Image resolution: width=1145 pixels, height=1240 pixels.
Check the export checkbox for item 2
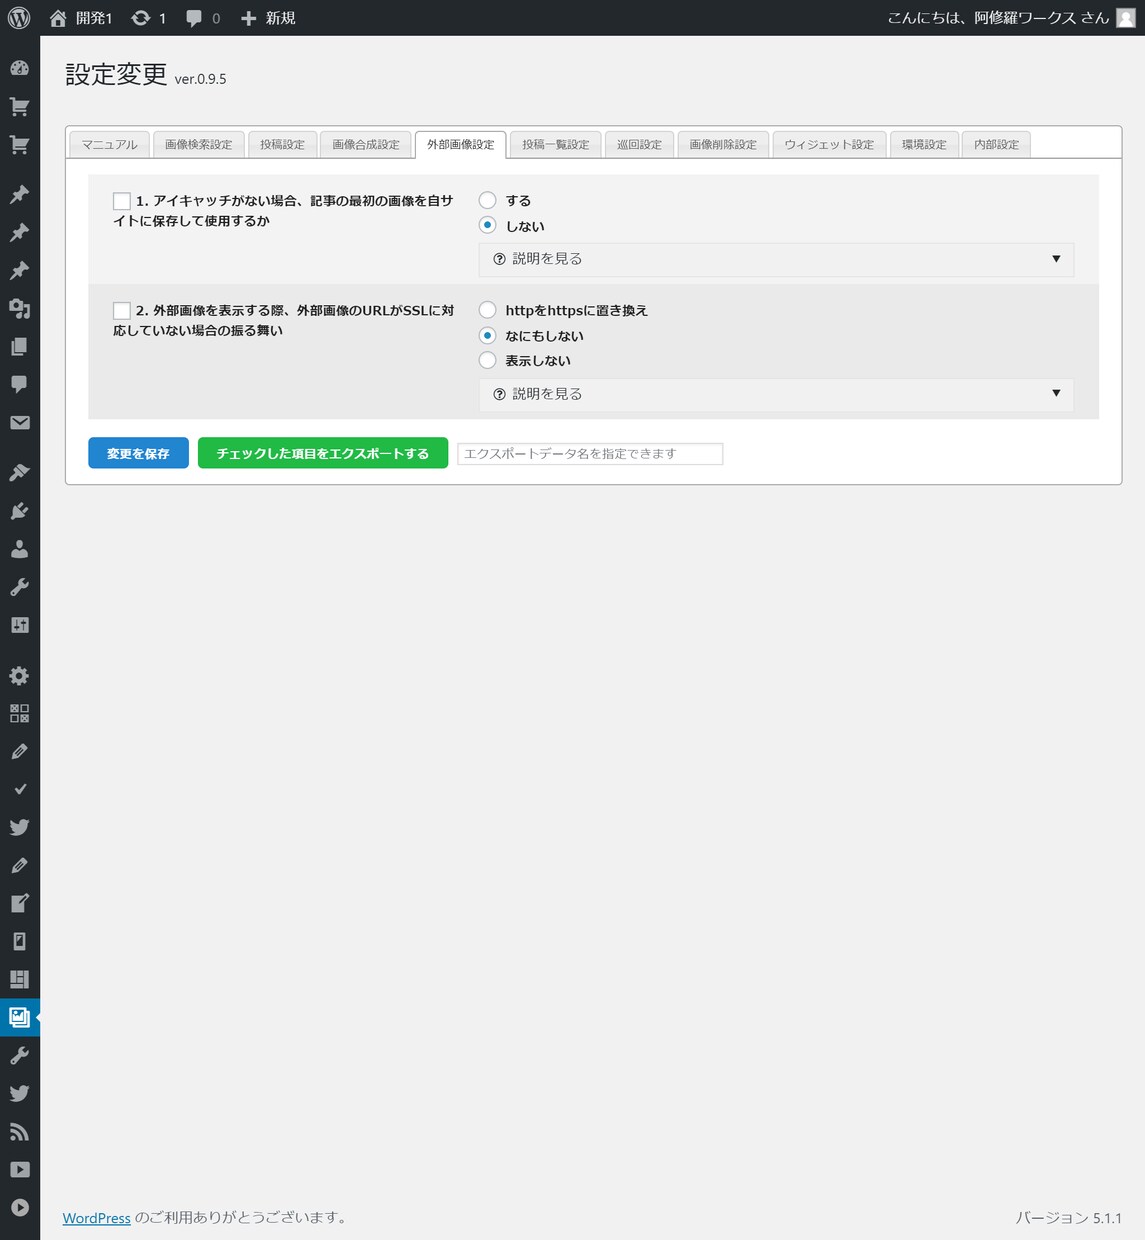(x=122, y=311)
